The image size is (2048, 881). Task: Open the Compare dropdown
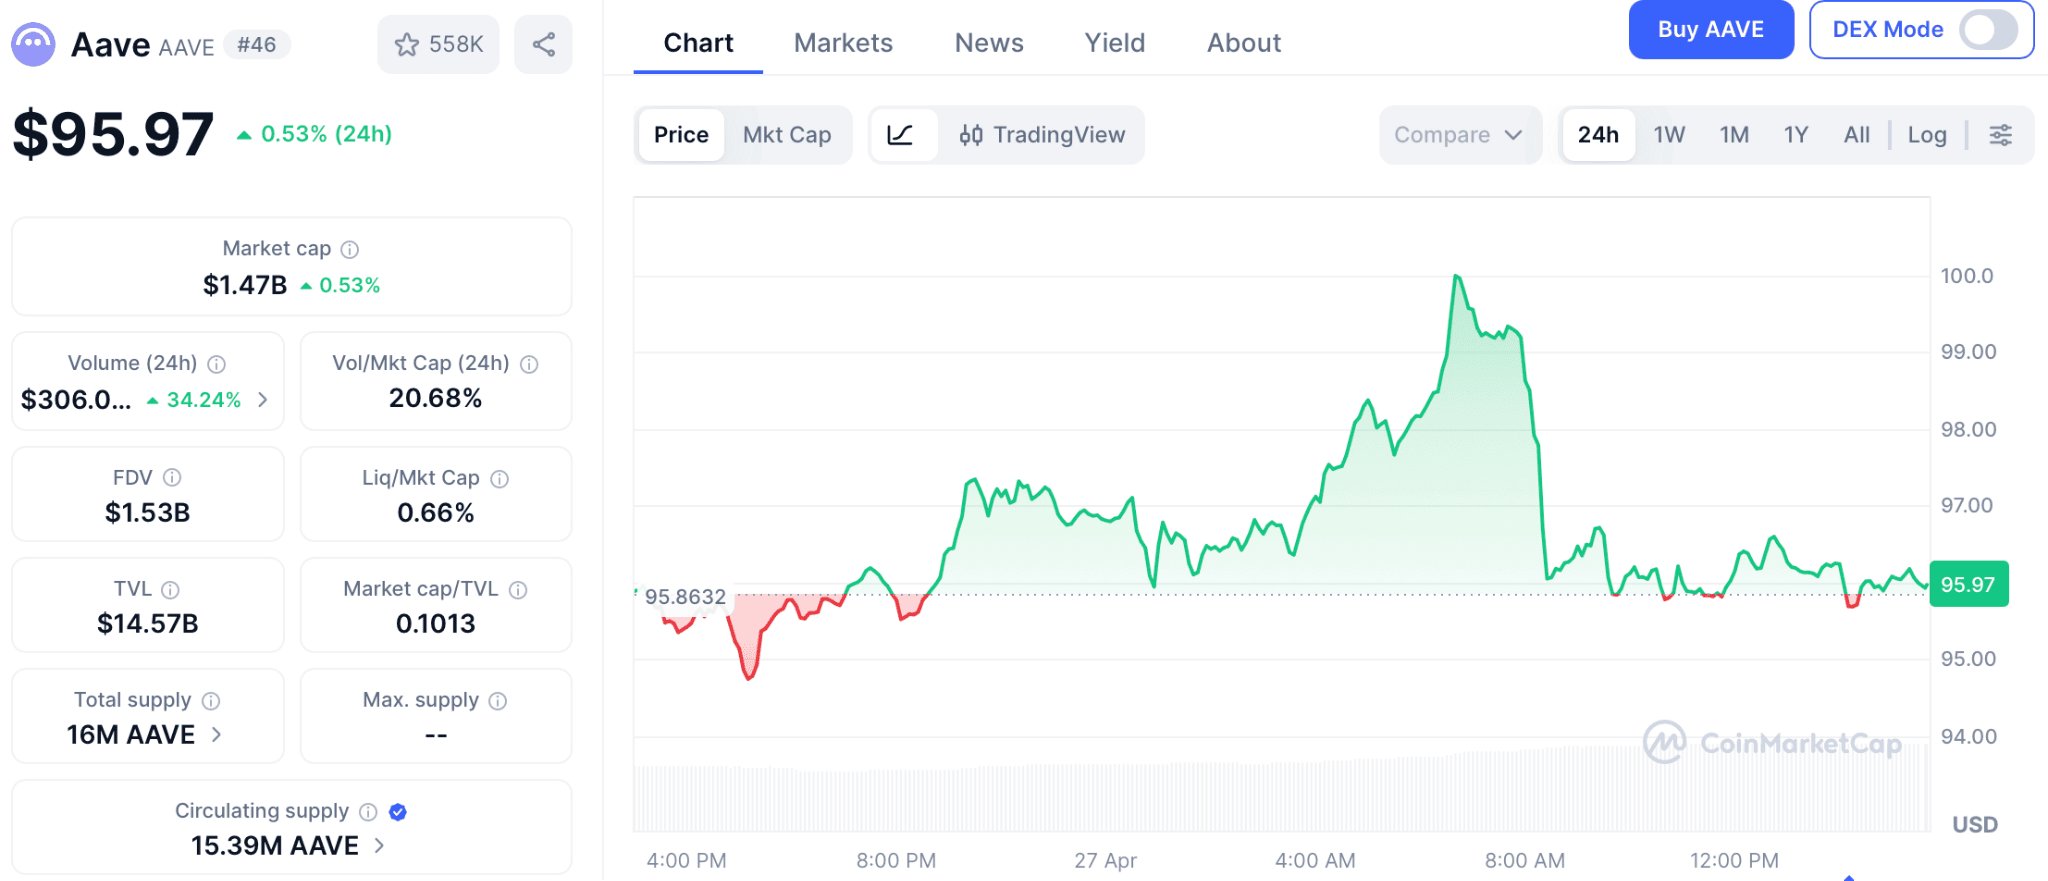1458,135
